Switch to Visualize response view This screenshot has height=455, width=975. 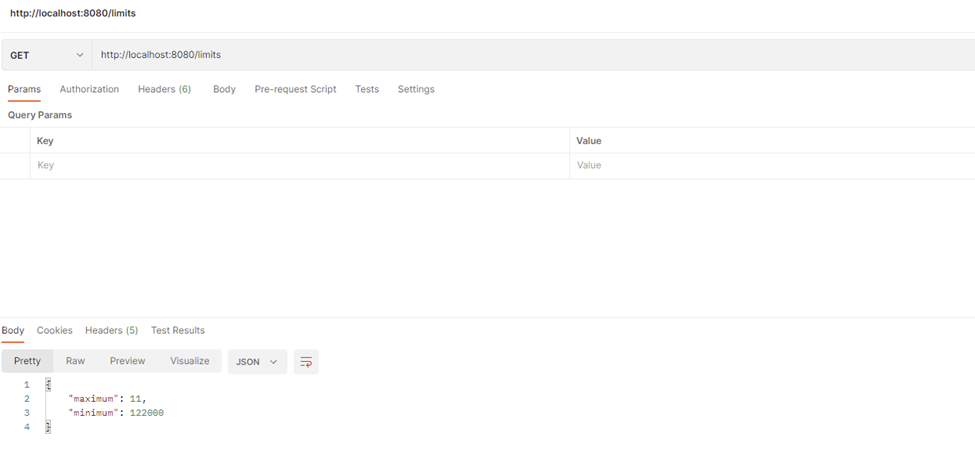[190, 361]
